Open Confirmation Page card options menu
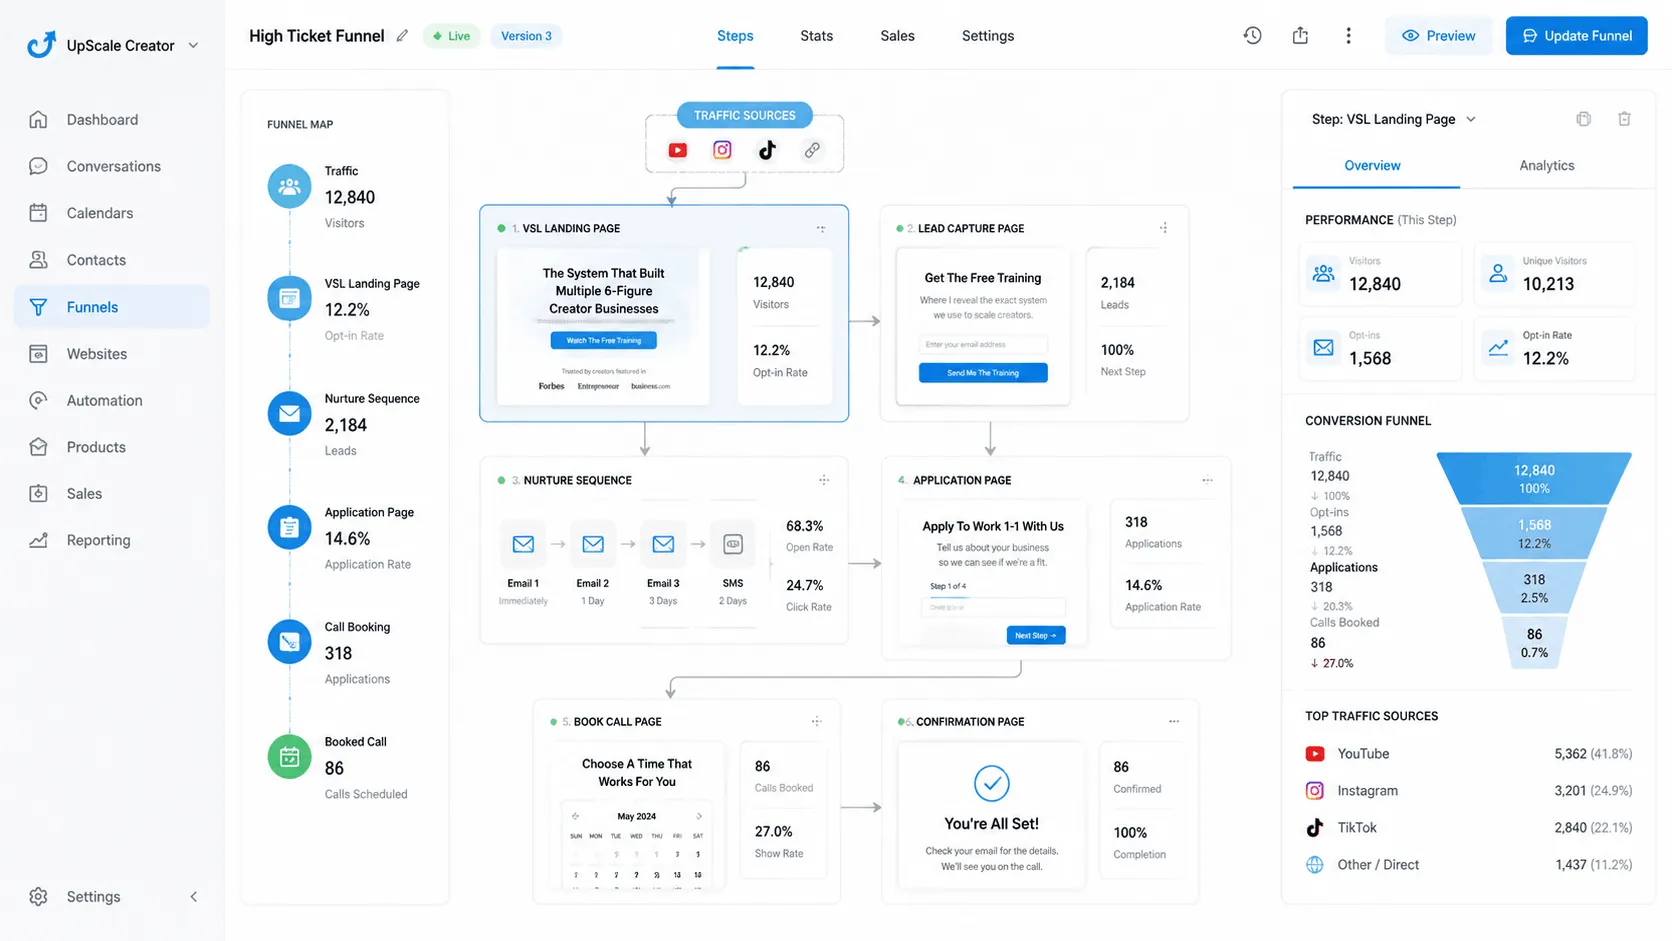The image size is (1672, 941). [1174, 721]
